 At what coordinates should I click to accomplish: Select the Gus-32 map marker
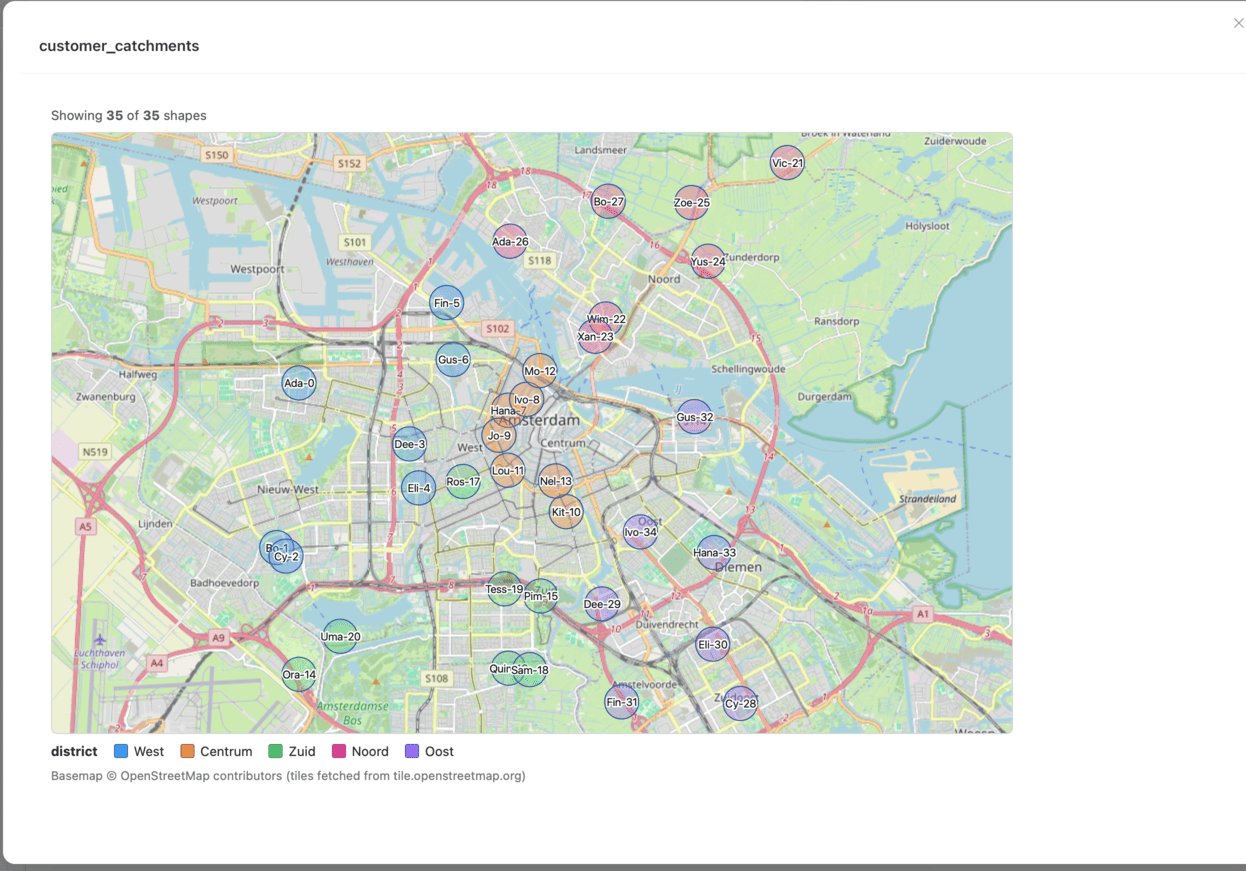pos(694,417)
